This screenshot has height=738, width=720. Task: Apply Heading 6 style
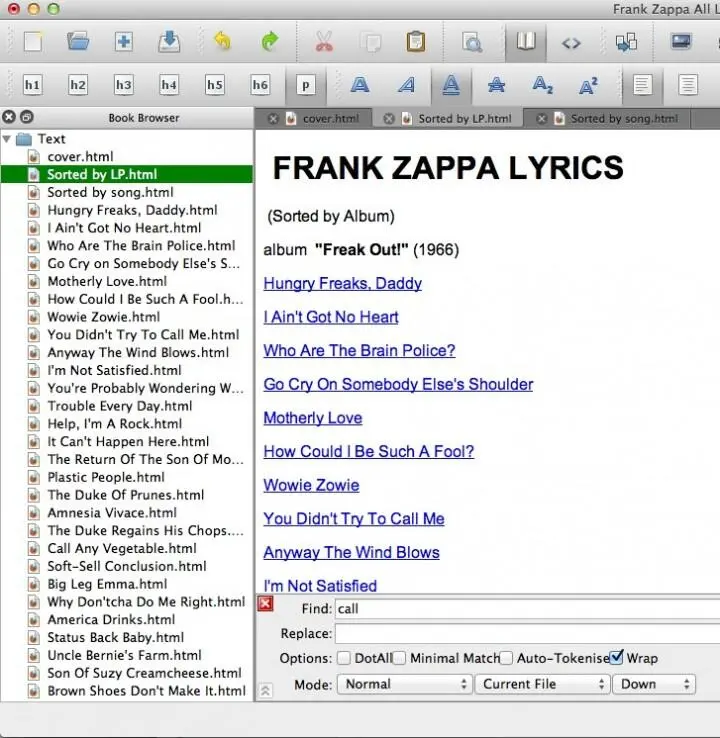tap(260, 85)
